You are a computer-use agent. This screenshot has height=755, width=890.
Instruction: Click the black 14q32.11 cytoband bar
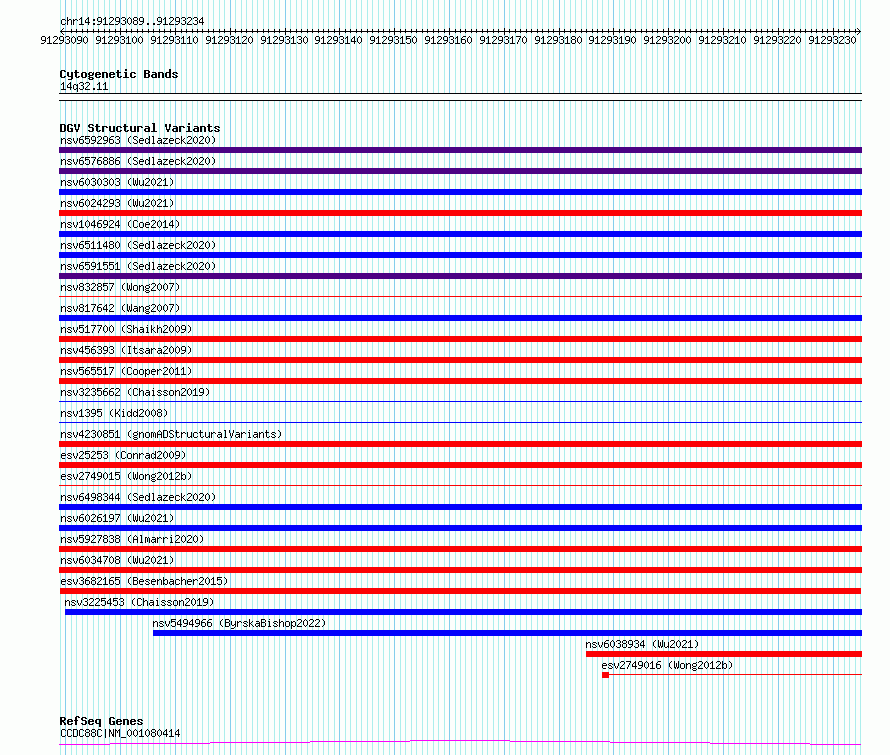[x=460, y=97]
